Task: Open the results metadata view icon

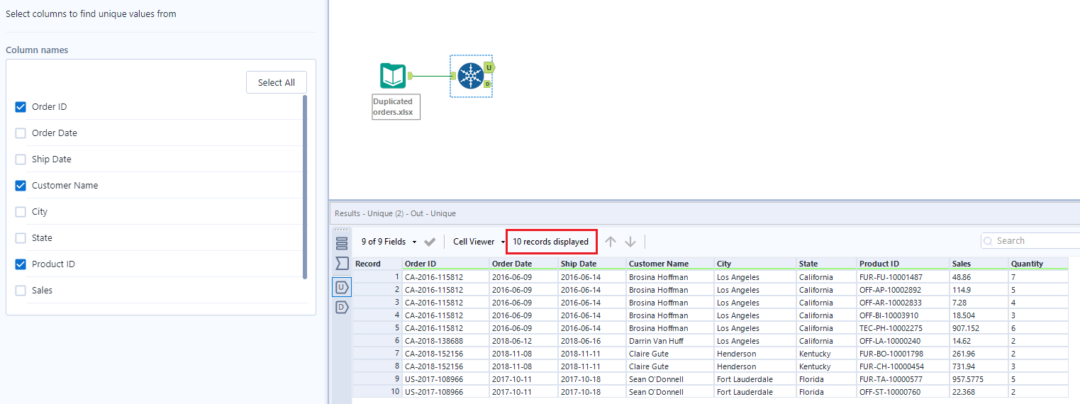Action: [x=341, y=263]
